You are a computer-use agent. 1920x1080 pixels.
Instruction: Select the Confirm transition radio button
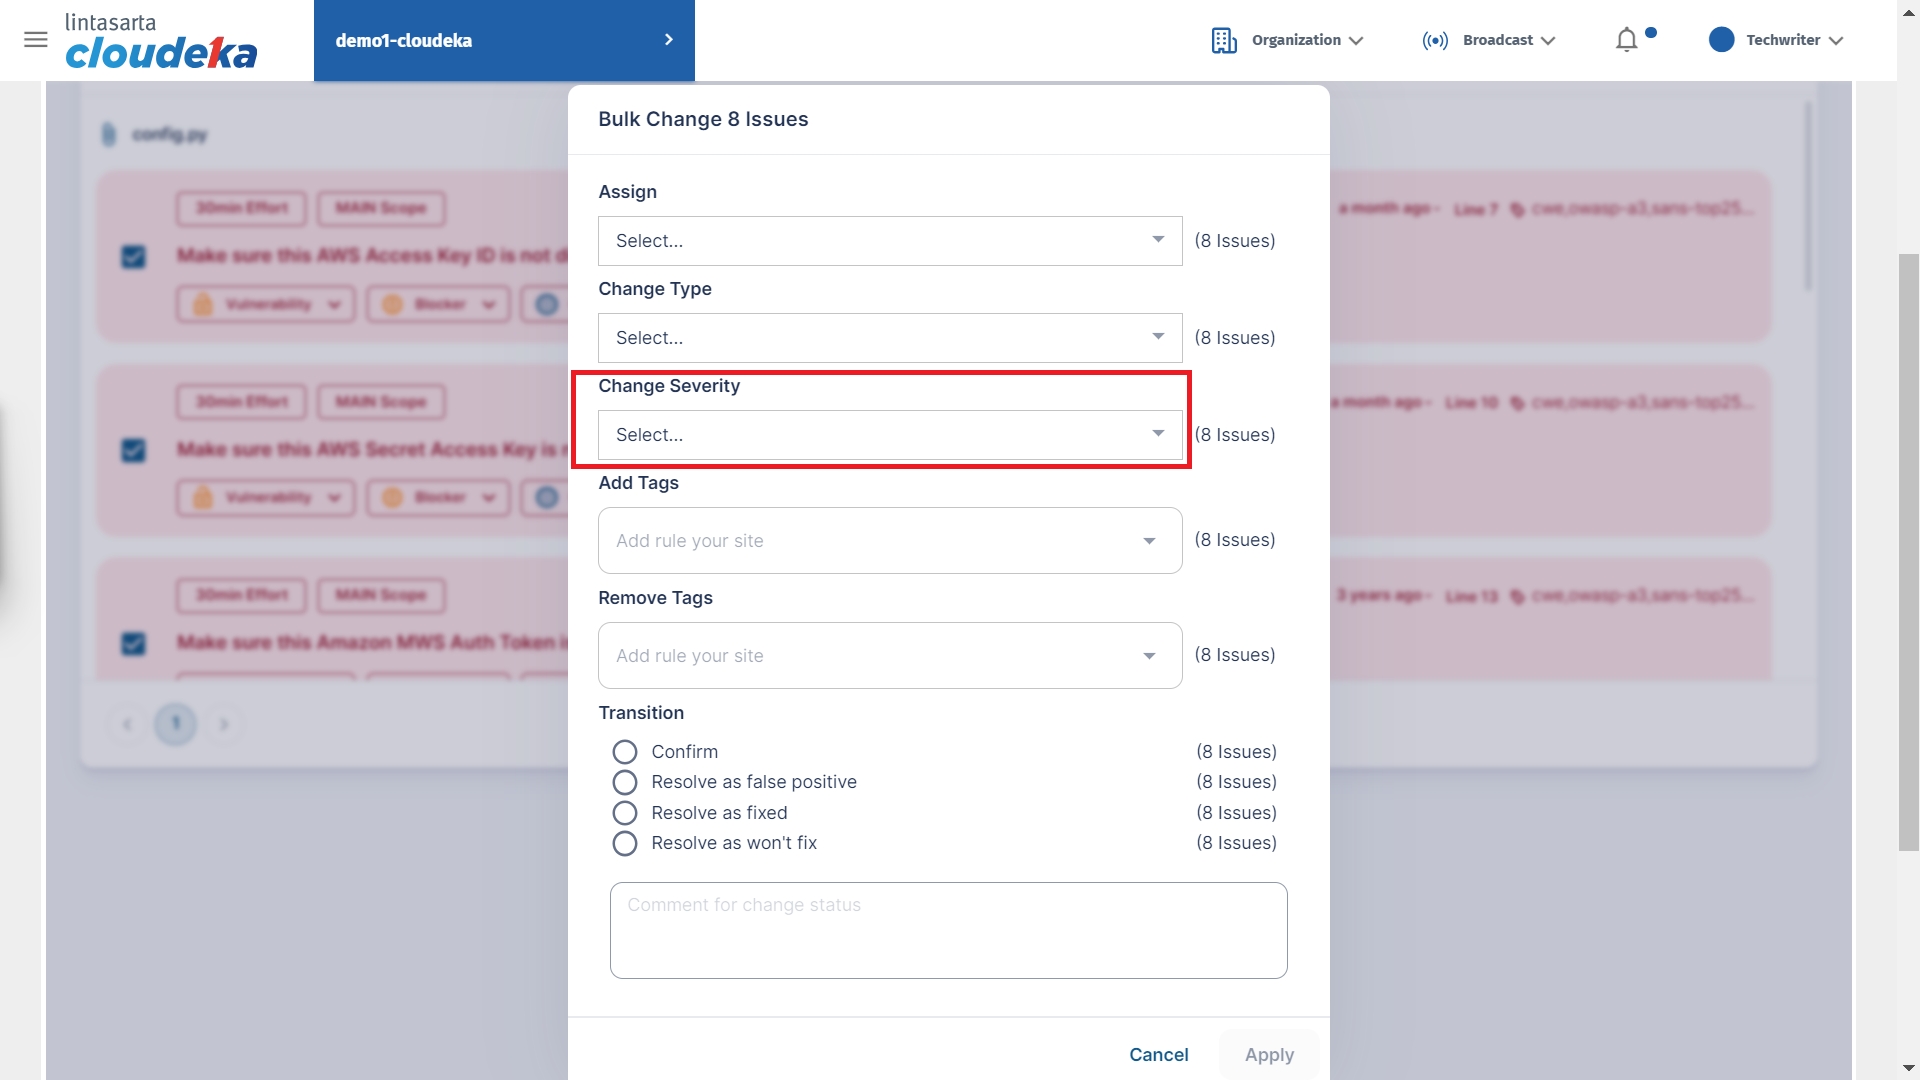coord(625,752)
